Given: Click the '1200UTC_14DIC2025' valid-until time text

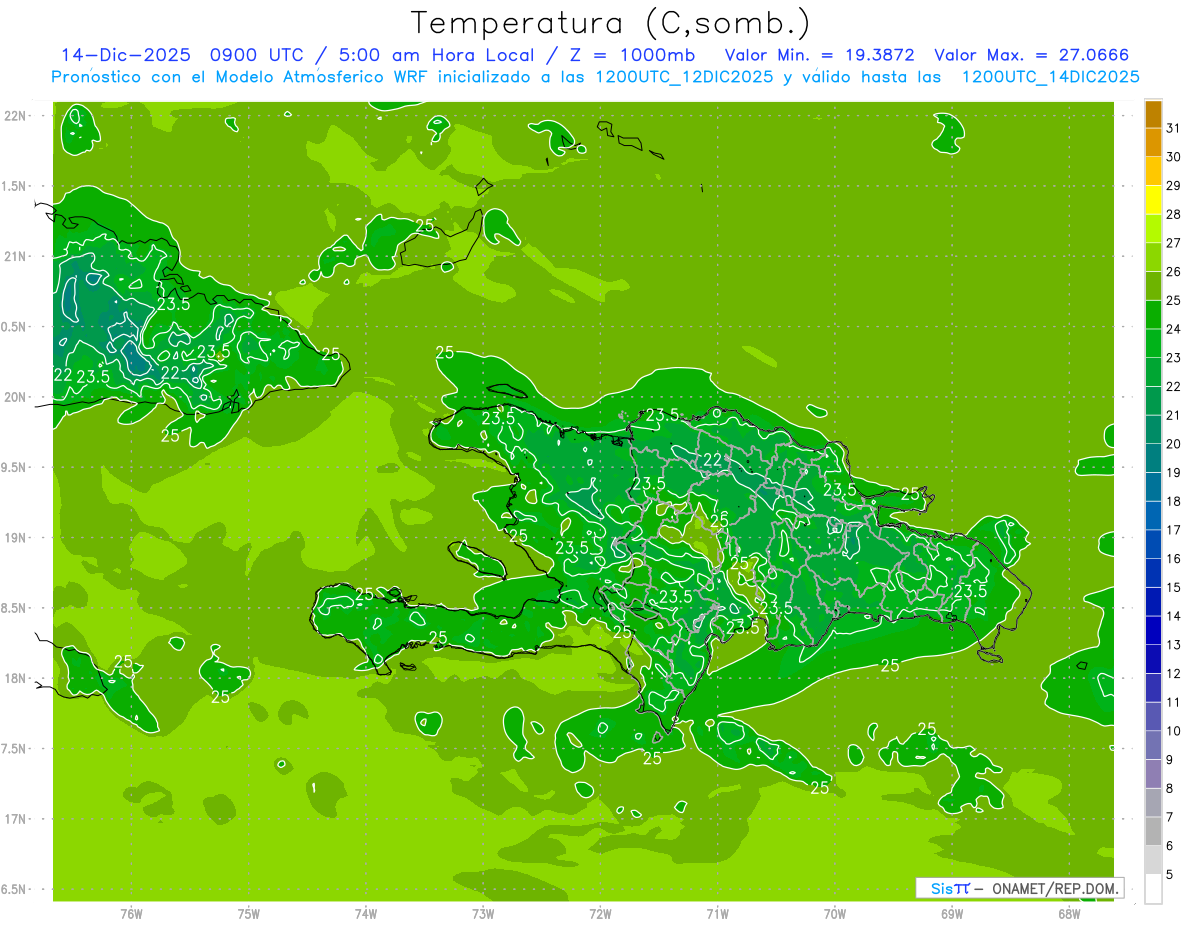Looking at the screenshot, I should point(1050,77).
